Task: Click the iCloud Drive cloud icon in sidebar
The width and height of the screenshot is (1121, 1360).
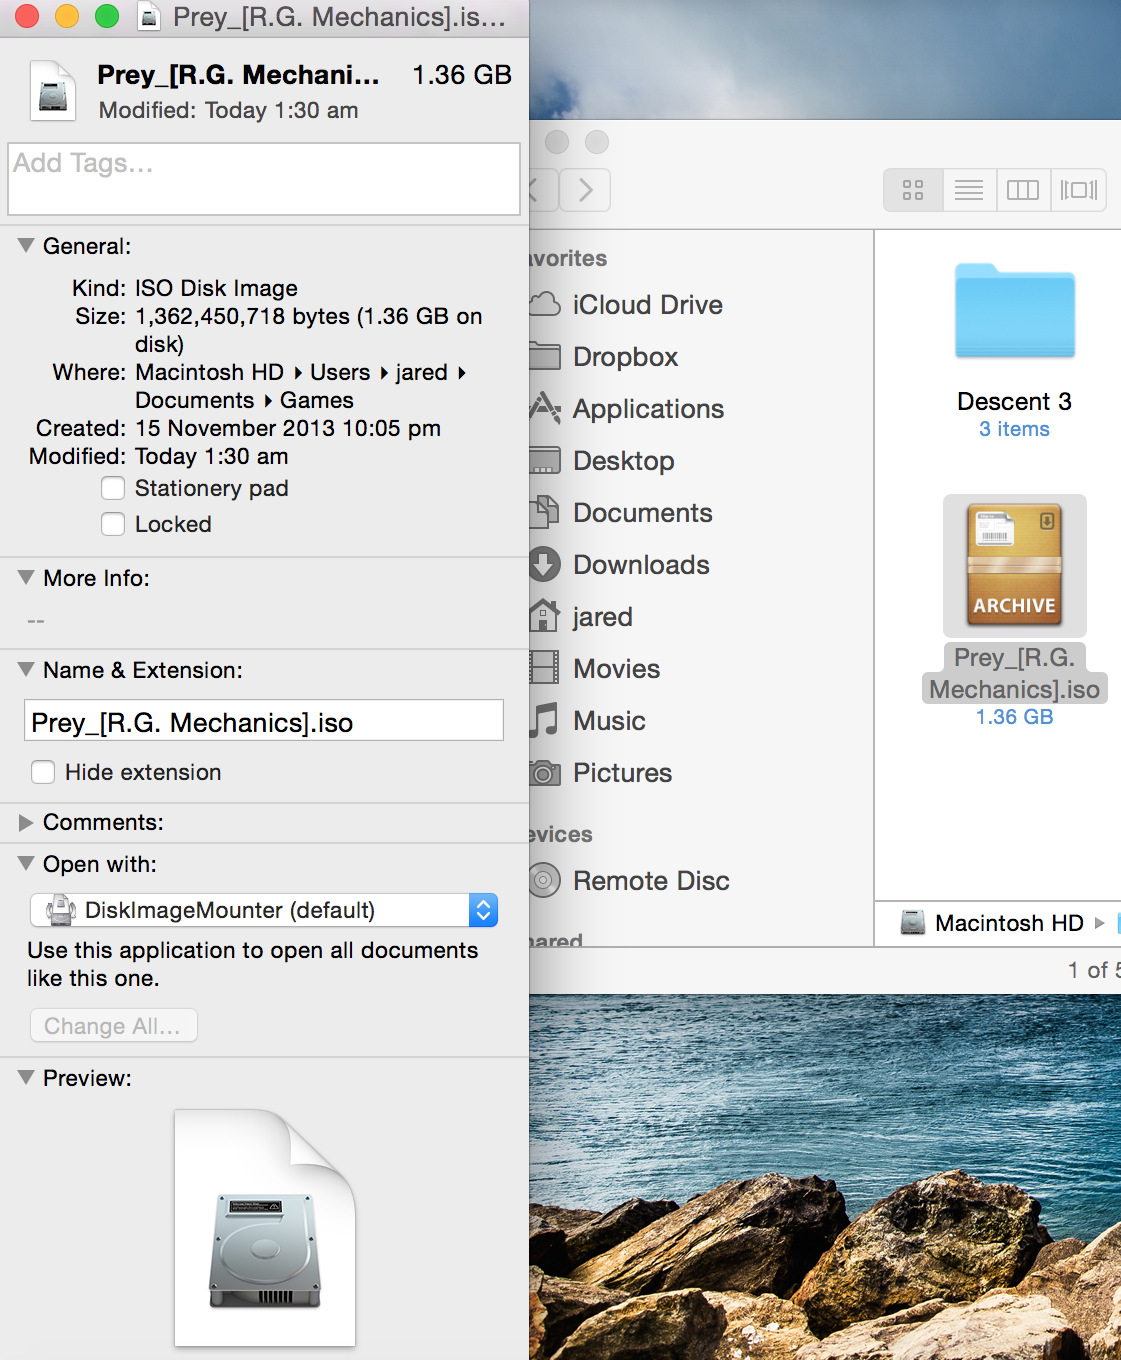Action: tap(545, 304)
